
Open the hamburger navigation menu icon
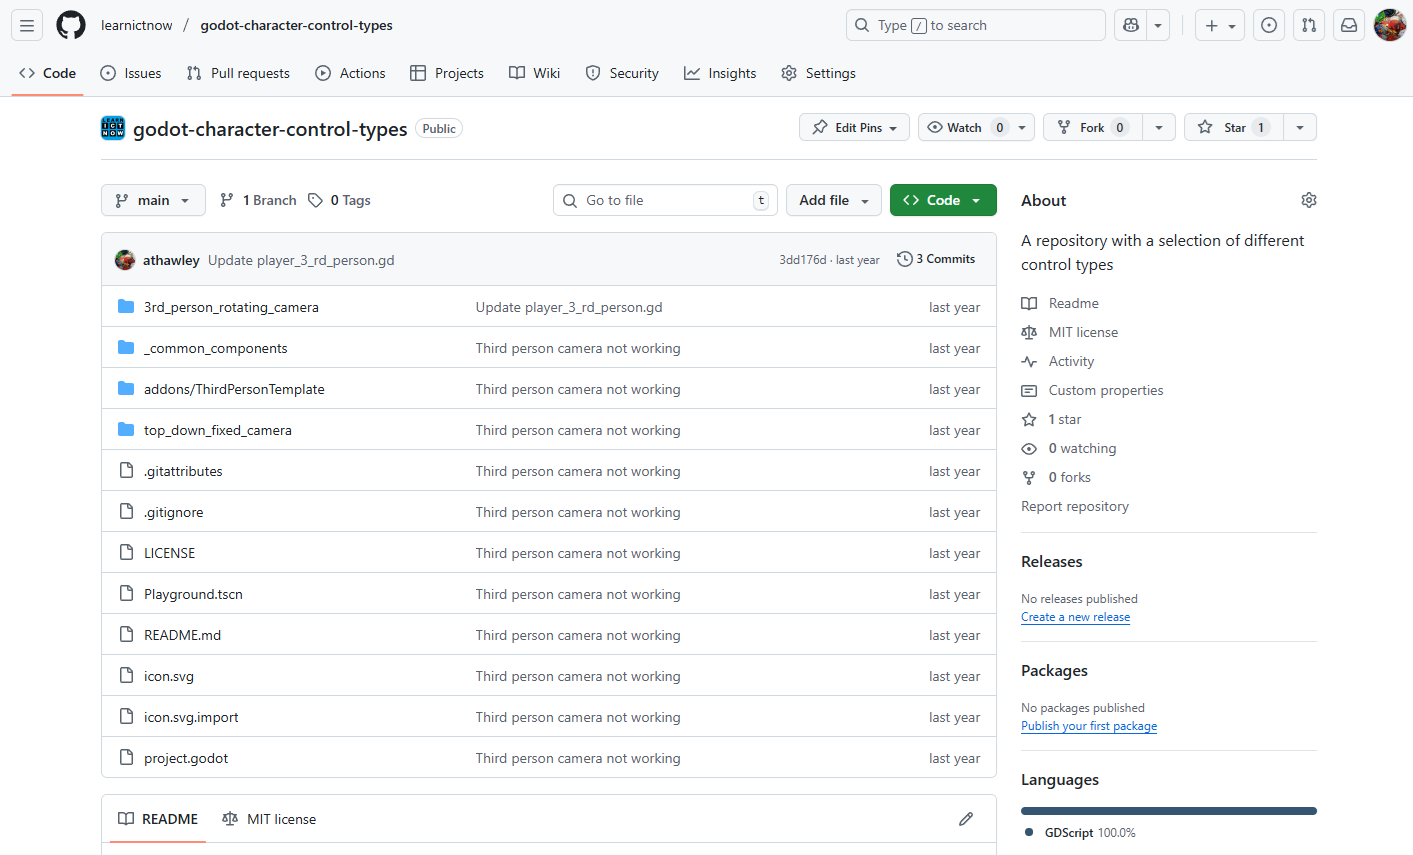26,25
